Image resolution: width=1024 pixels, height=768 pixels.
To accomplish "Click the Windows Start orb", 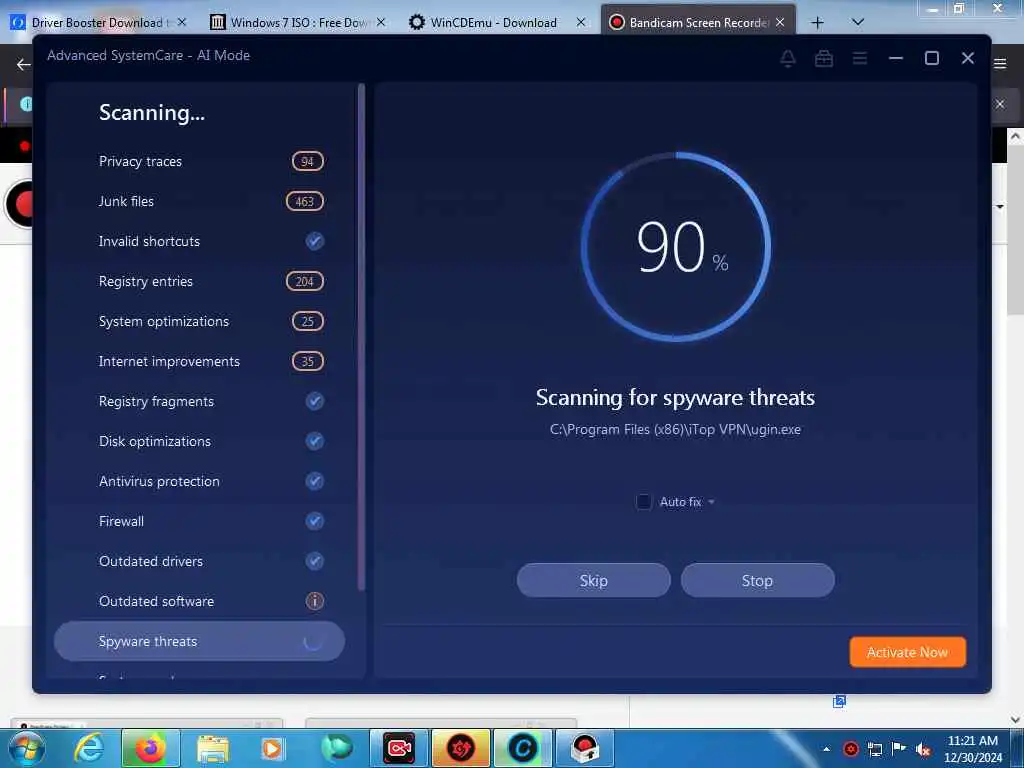I will (27, 748).
